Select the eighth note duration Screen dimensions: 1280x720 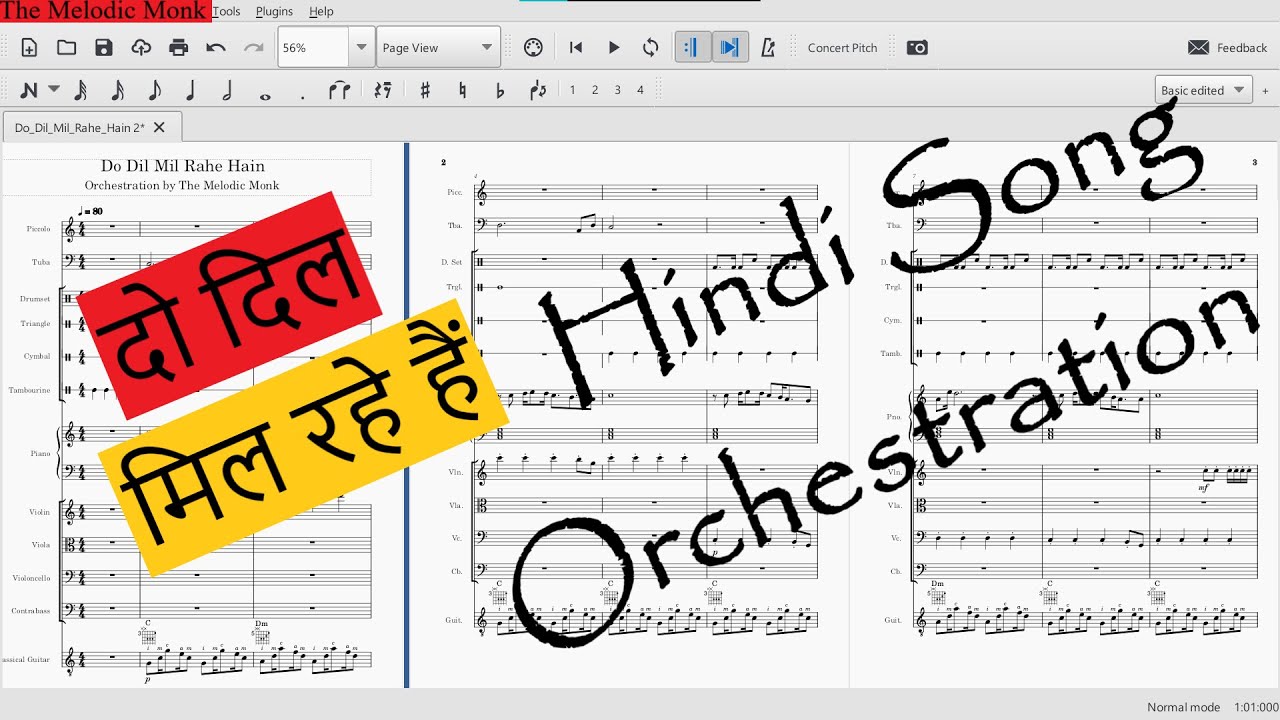154,90
